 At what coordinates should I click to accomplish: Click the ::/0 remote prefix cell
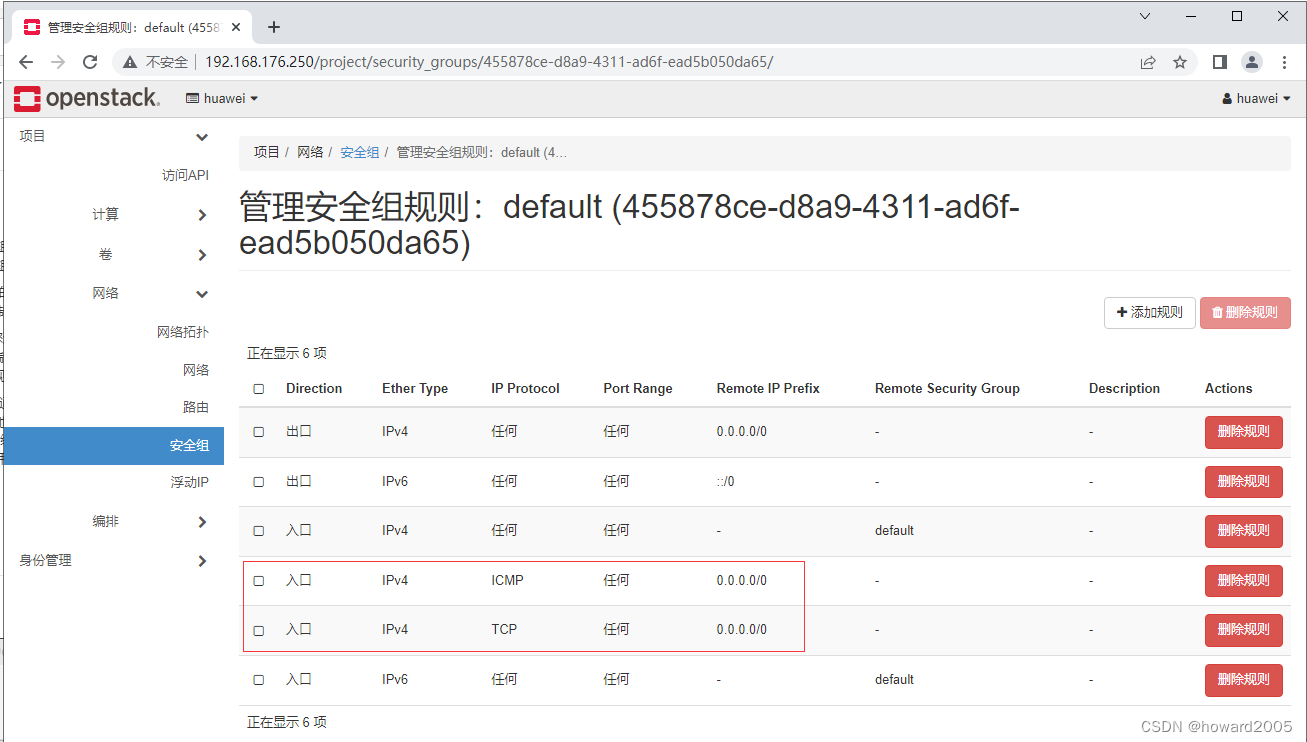[725, 481]
